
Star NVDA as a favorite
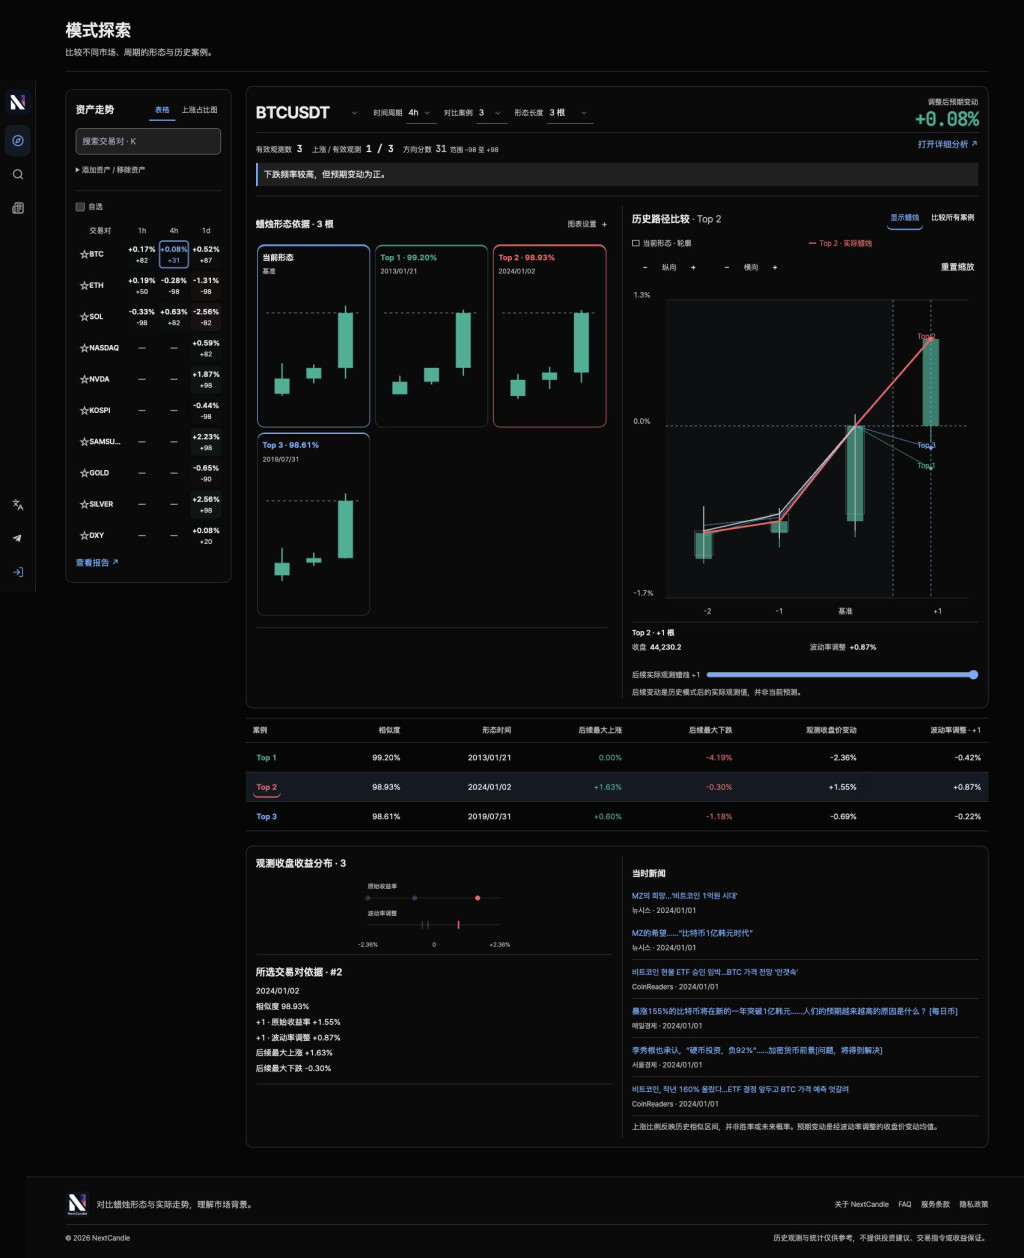84,379
